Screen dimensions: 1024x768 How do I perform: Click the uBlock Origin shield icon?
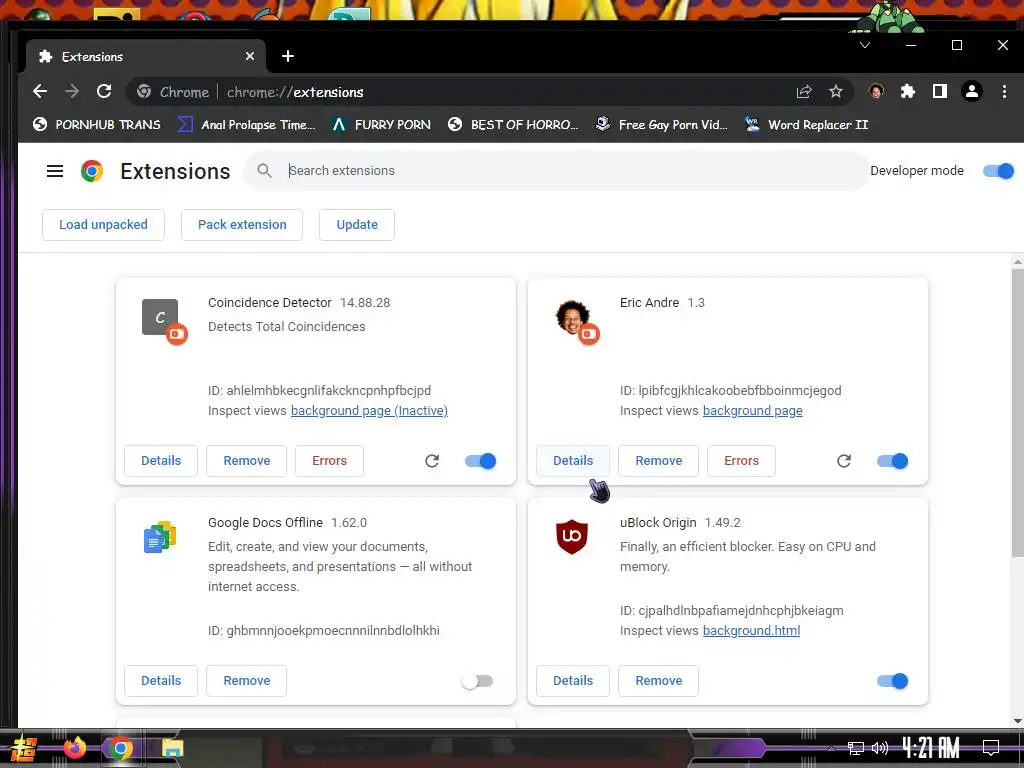click(572, 537)
